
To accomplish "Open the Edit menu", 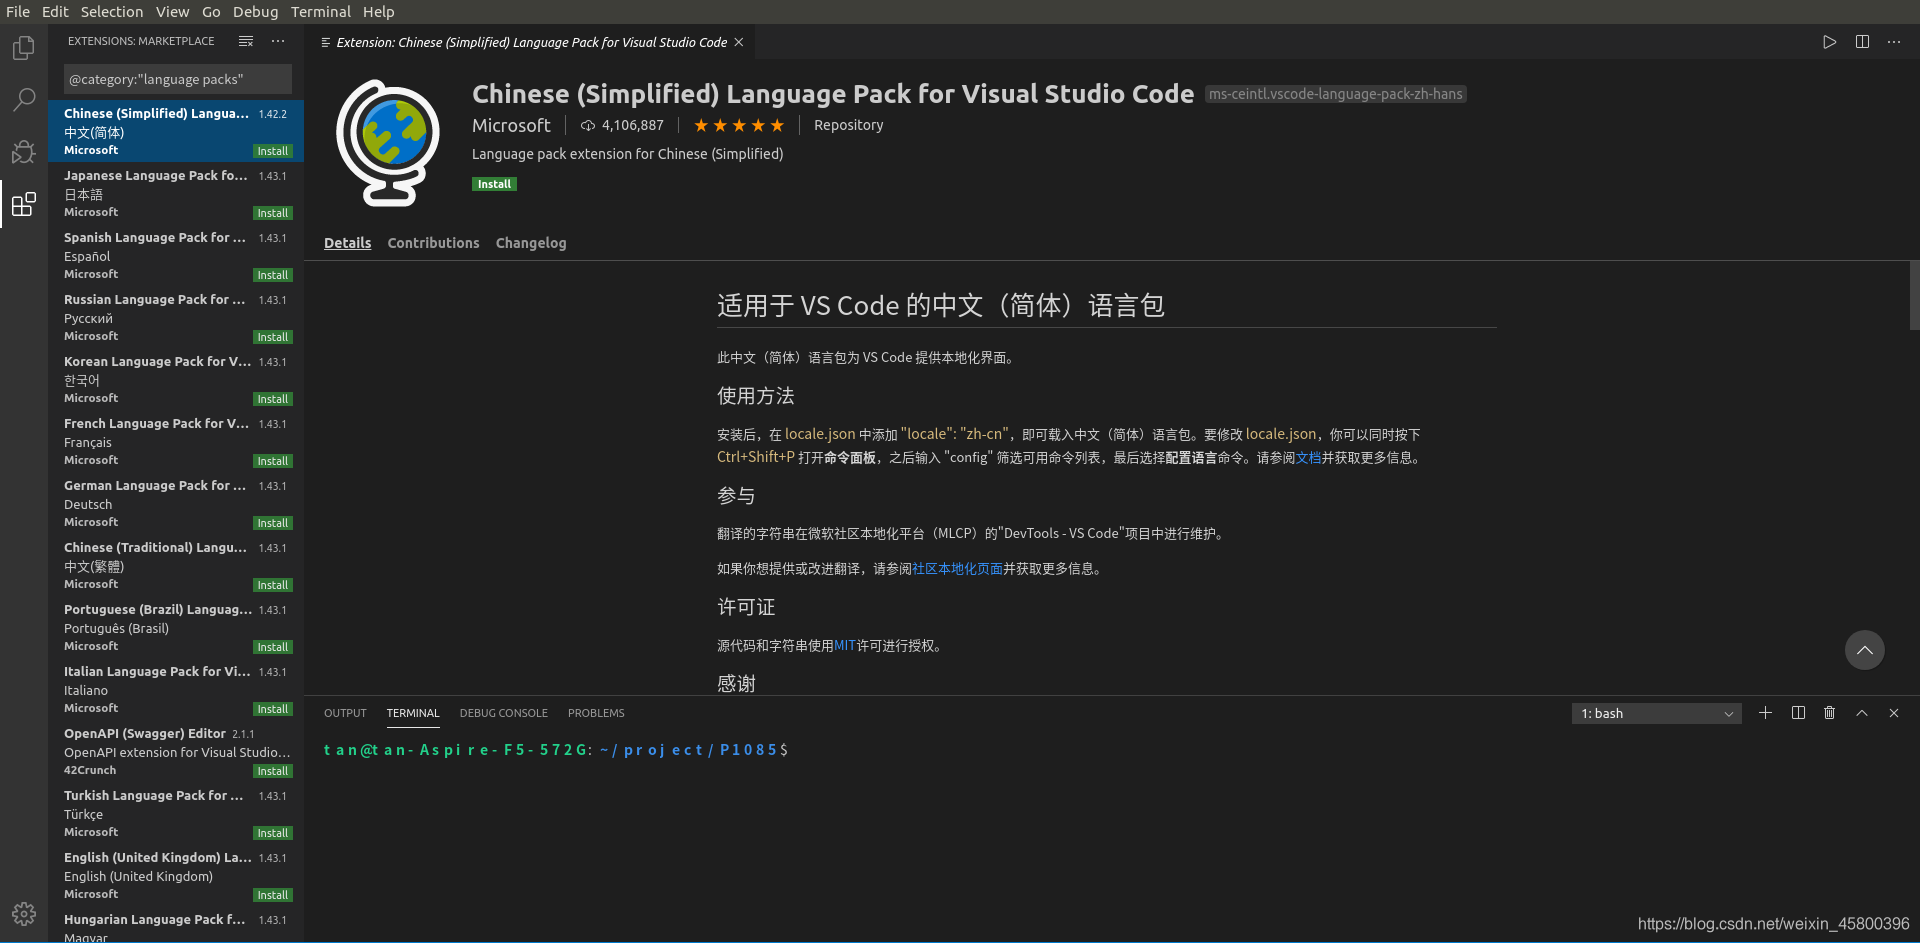I will (x=55, y=12).
